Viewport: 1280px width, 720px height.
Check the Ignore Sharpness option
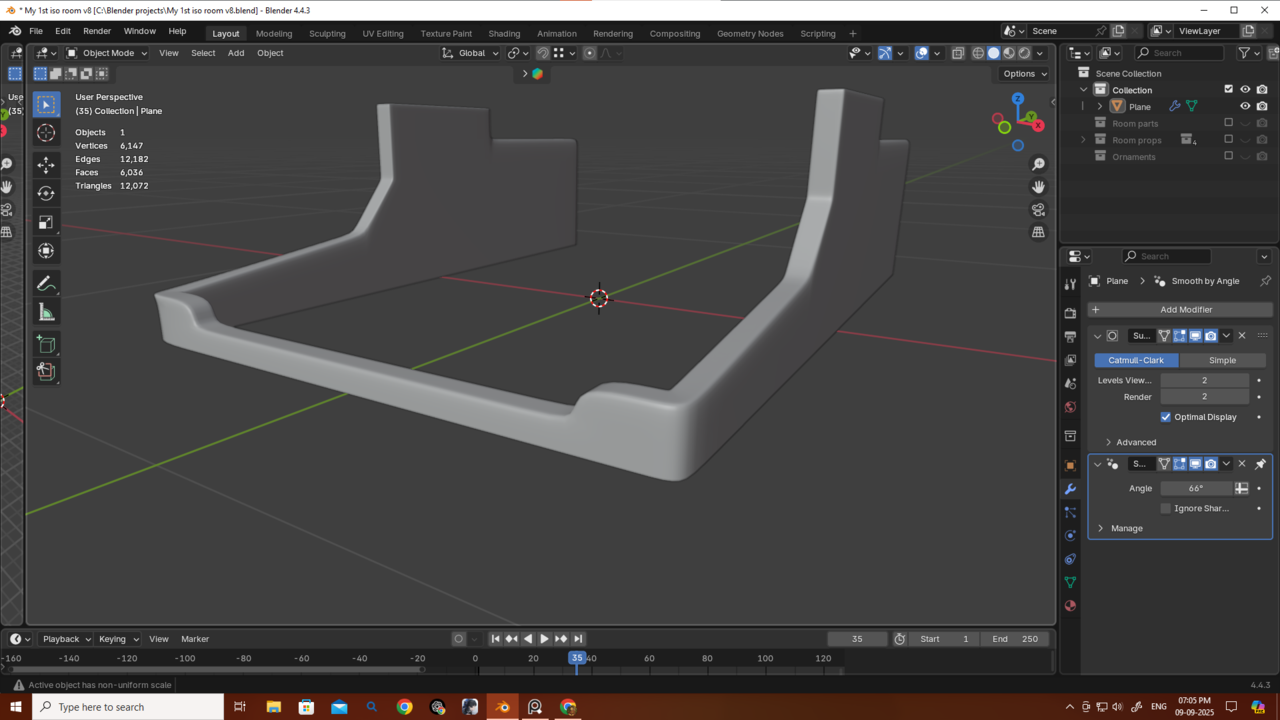(1165, 508)
